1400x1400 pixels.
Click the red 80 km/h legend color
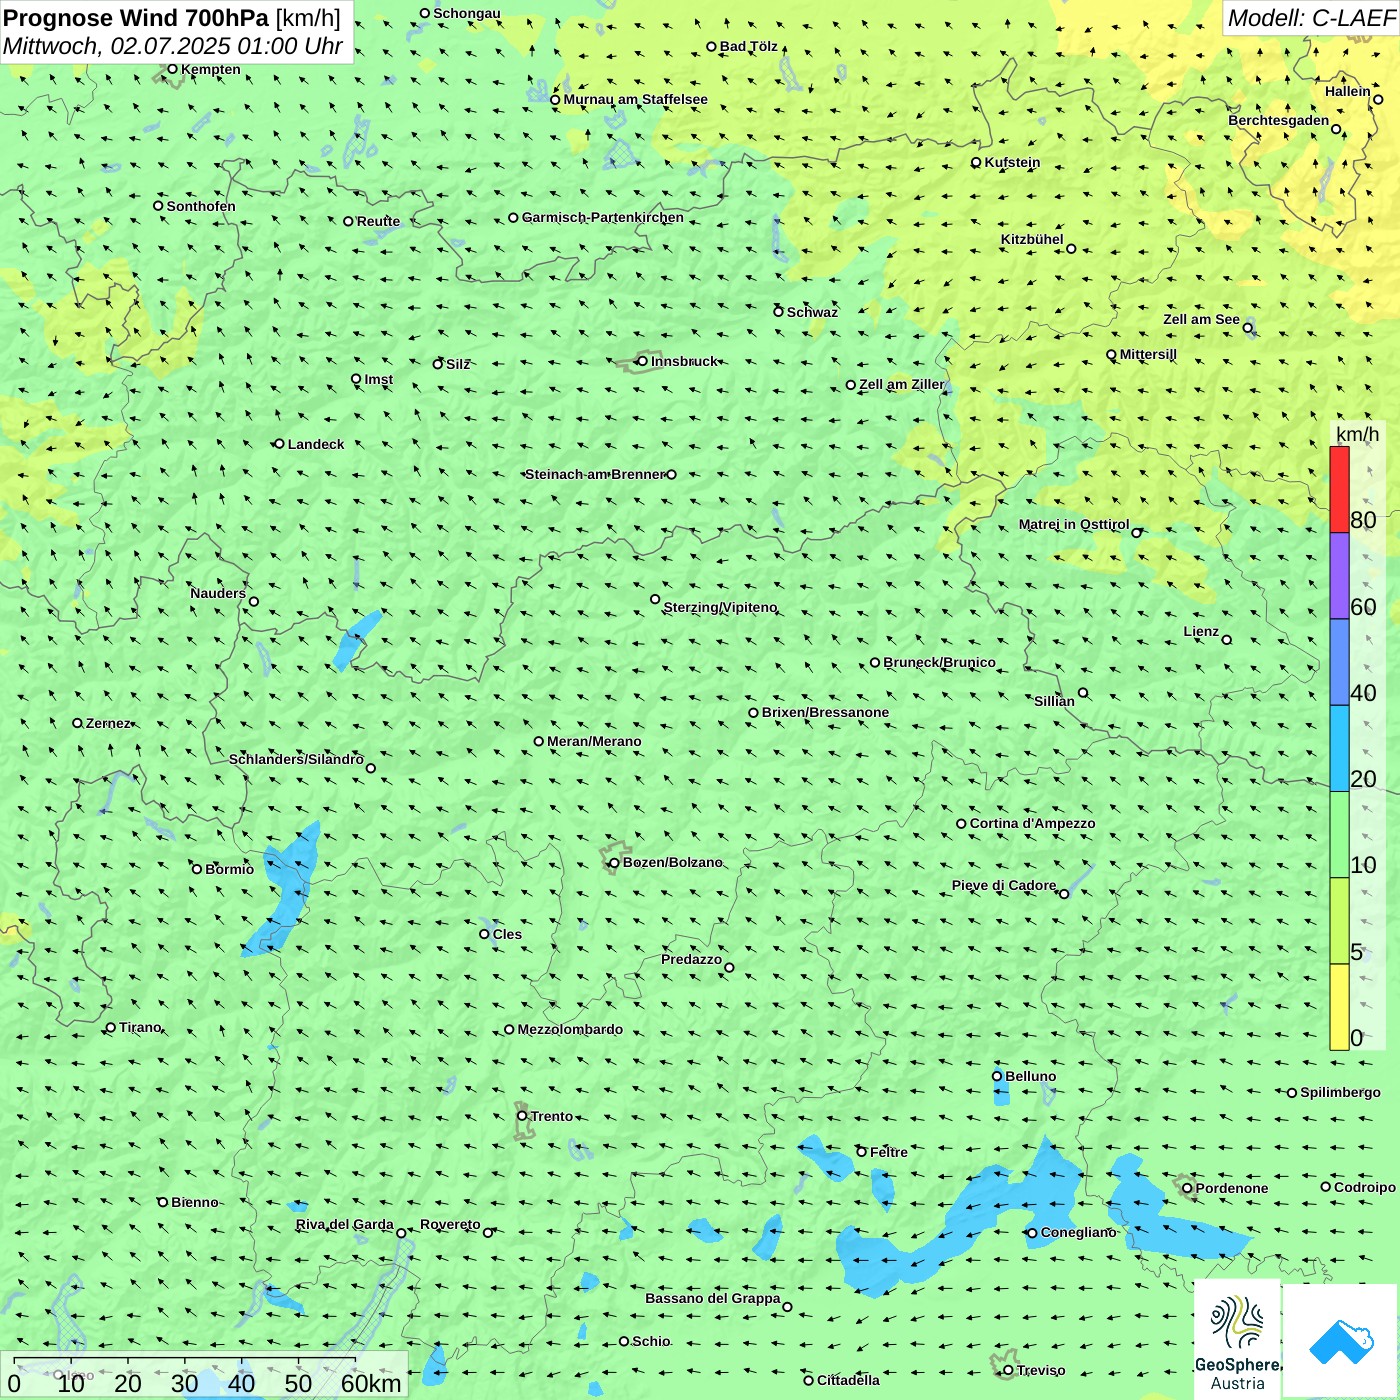pos(1339,489)
